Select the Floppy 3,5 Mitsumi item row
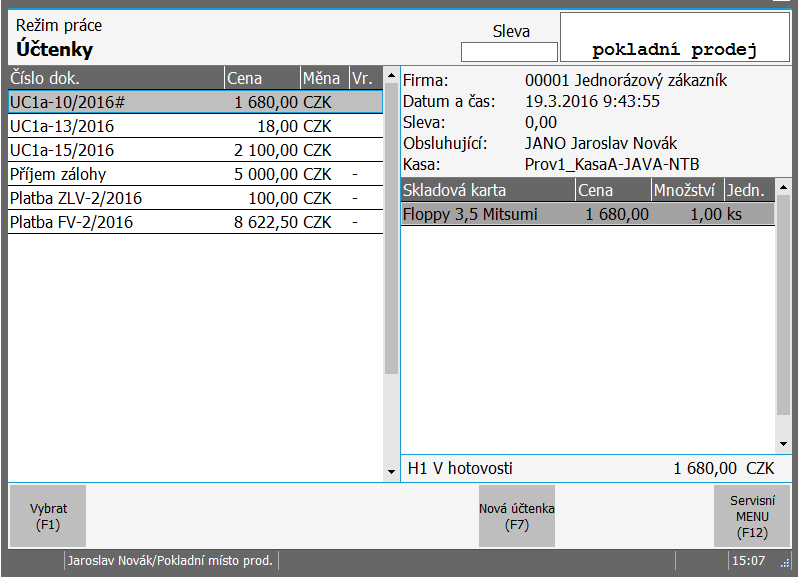This screenshot has width=798, height=578. point(588,214)
